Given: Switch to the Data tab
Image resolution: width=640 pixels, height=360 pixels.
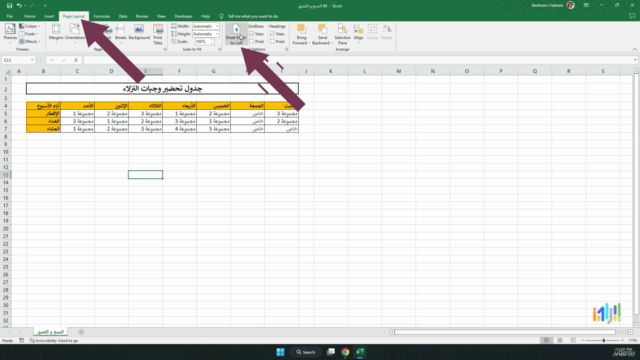Looking at the screenshot, I should pyautogui.click(x=123, y=16).
